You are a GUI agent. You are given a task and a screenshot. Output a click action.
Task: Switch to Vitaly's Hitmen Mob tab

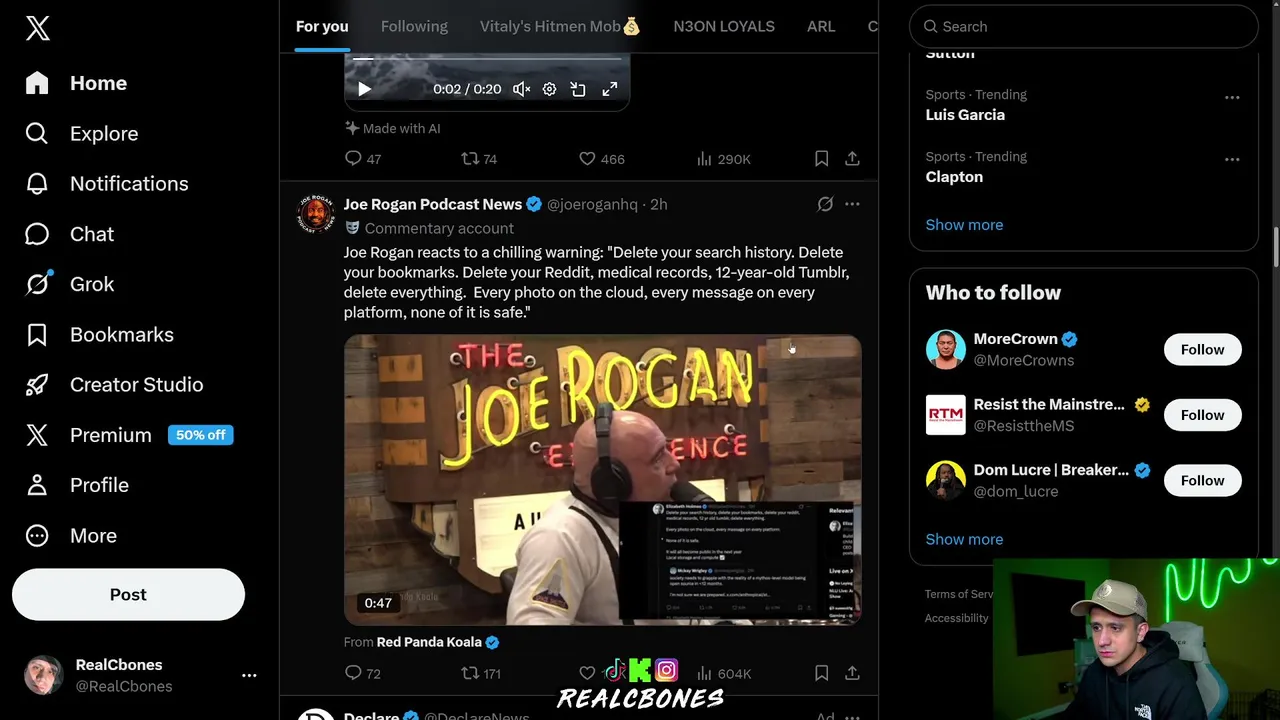pyautogui.click(x=560, y=27)
